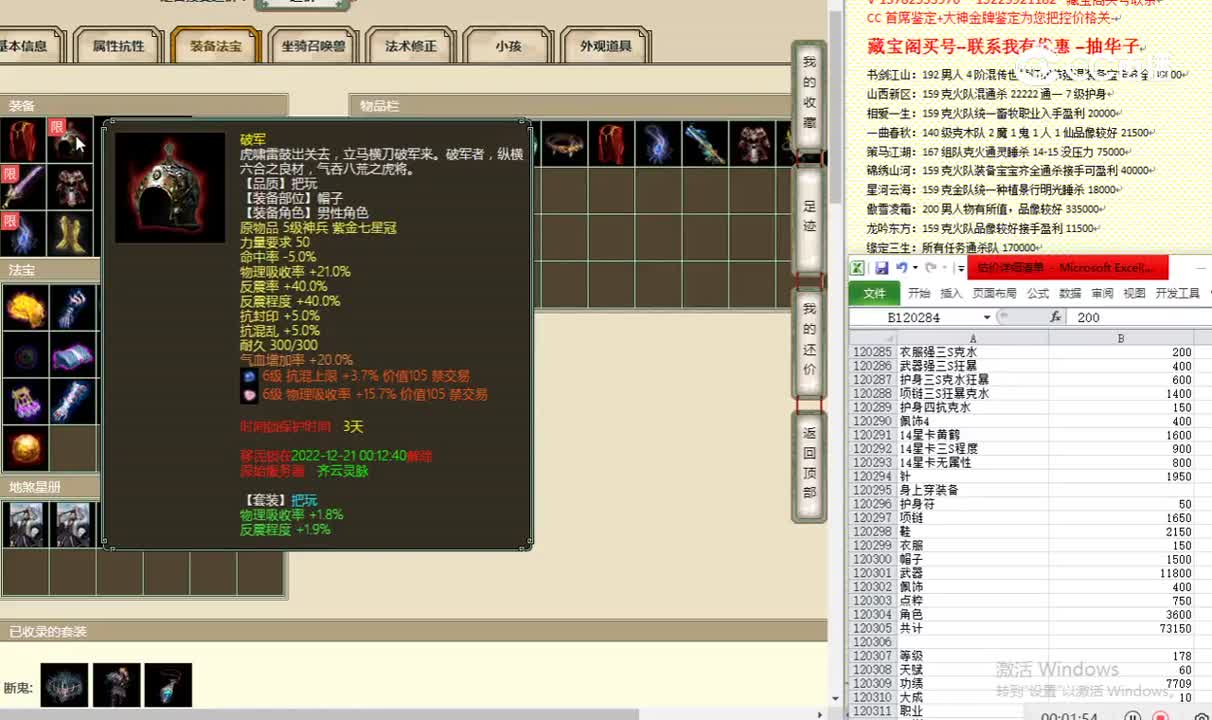The width and height of the screenshot is (1212, 720).
Task: Open Excel 视图 ribbon tab
Action: pos(1134,293)
